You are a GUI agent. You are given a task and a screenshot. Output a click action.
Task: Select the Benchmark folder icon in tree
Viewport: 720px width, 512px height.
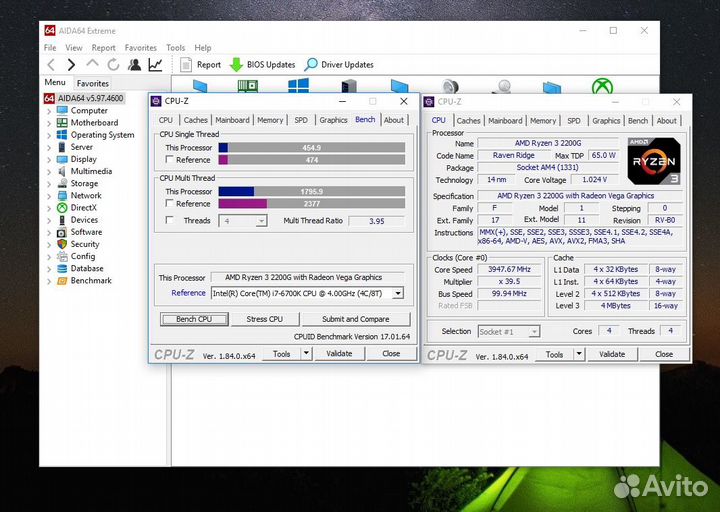[62, 281]
